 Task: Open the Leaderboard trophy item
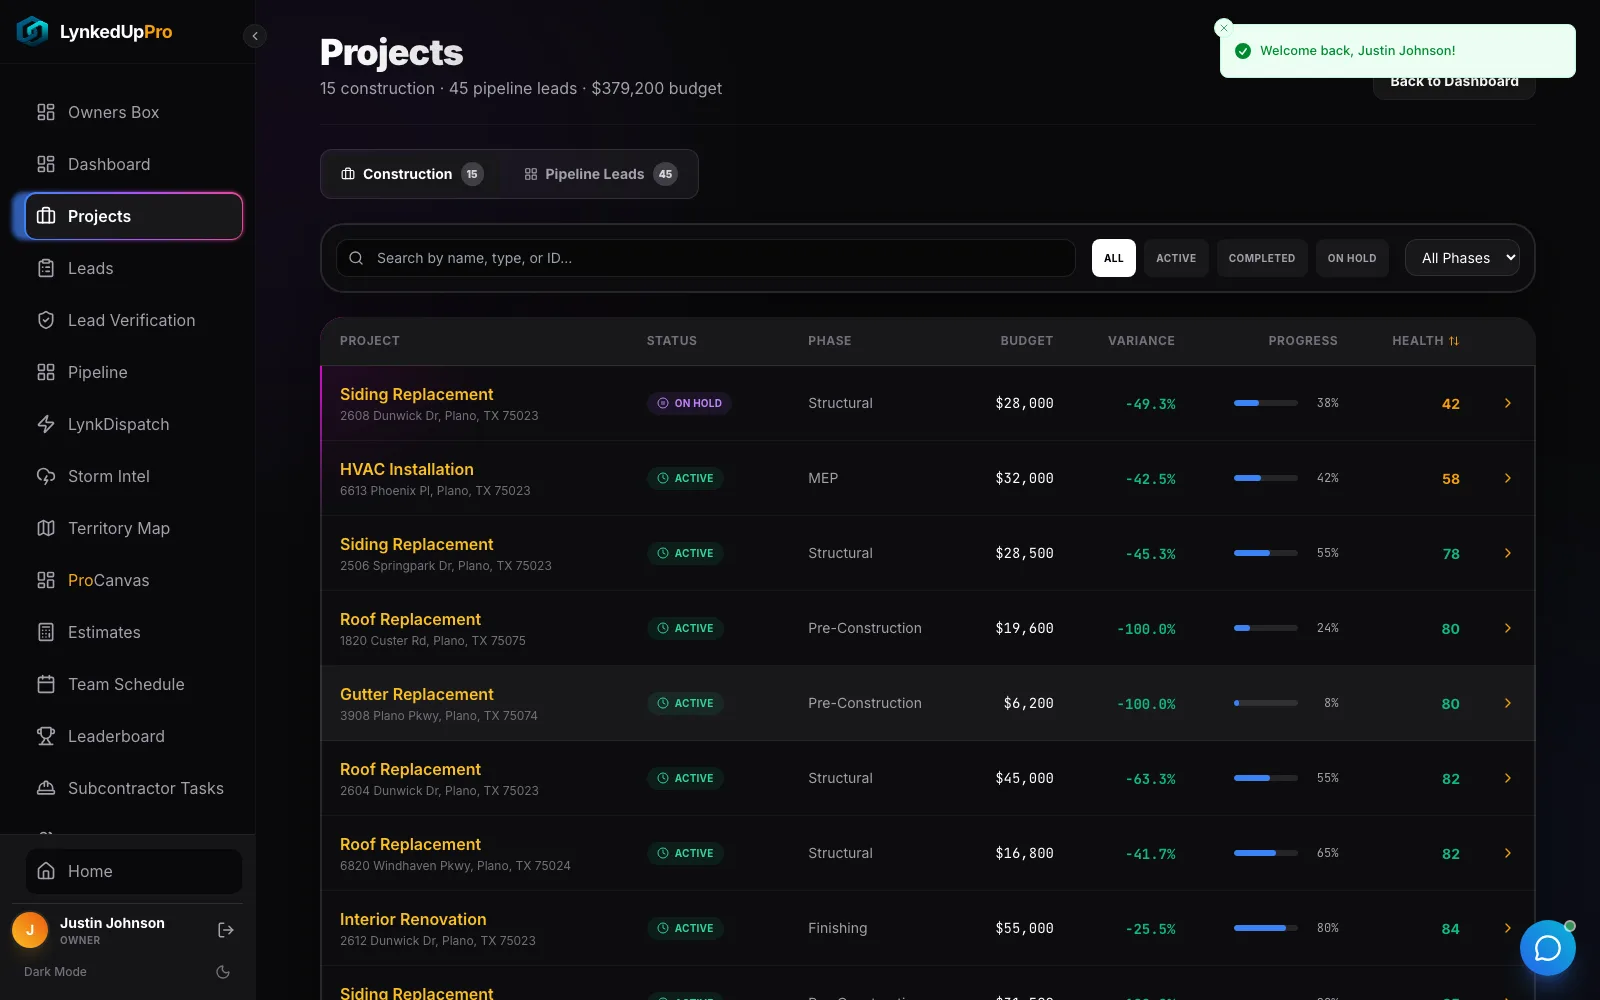tap(133, 736)
